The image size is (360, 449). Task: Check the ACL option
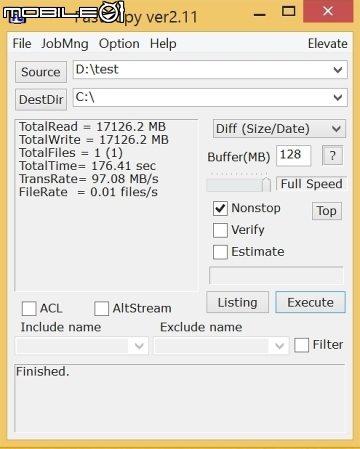point(29,308)
